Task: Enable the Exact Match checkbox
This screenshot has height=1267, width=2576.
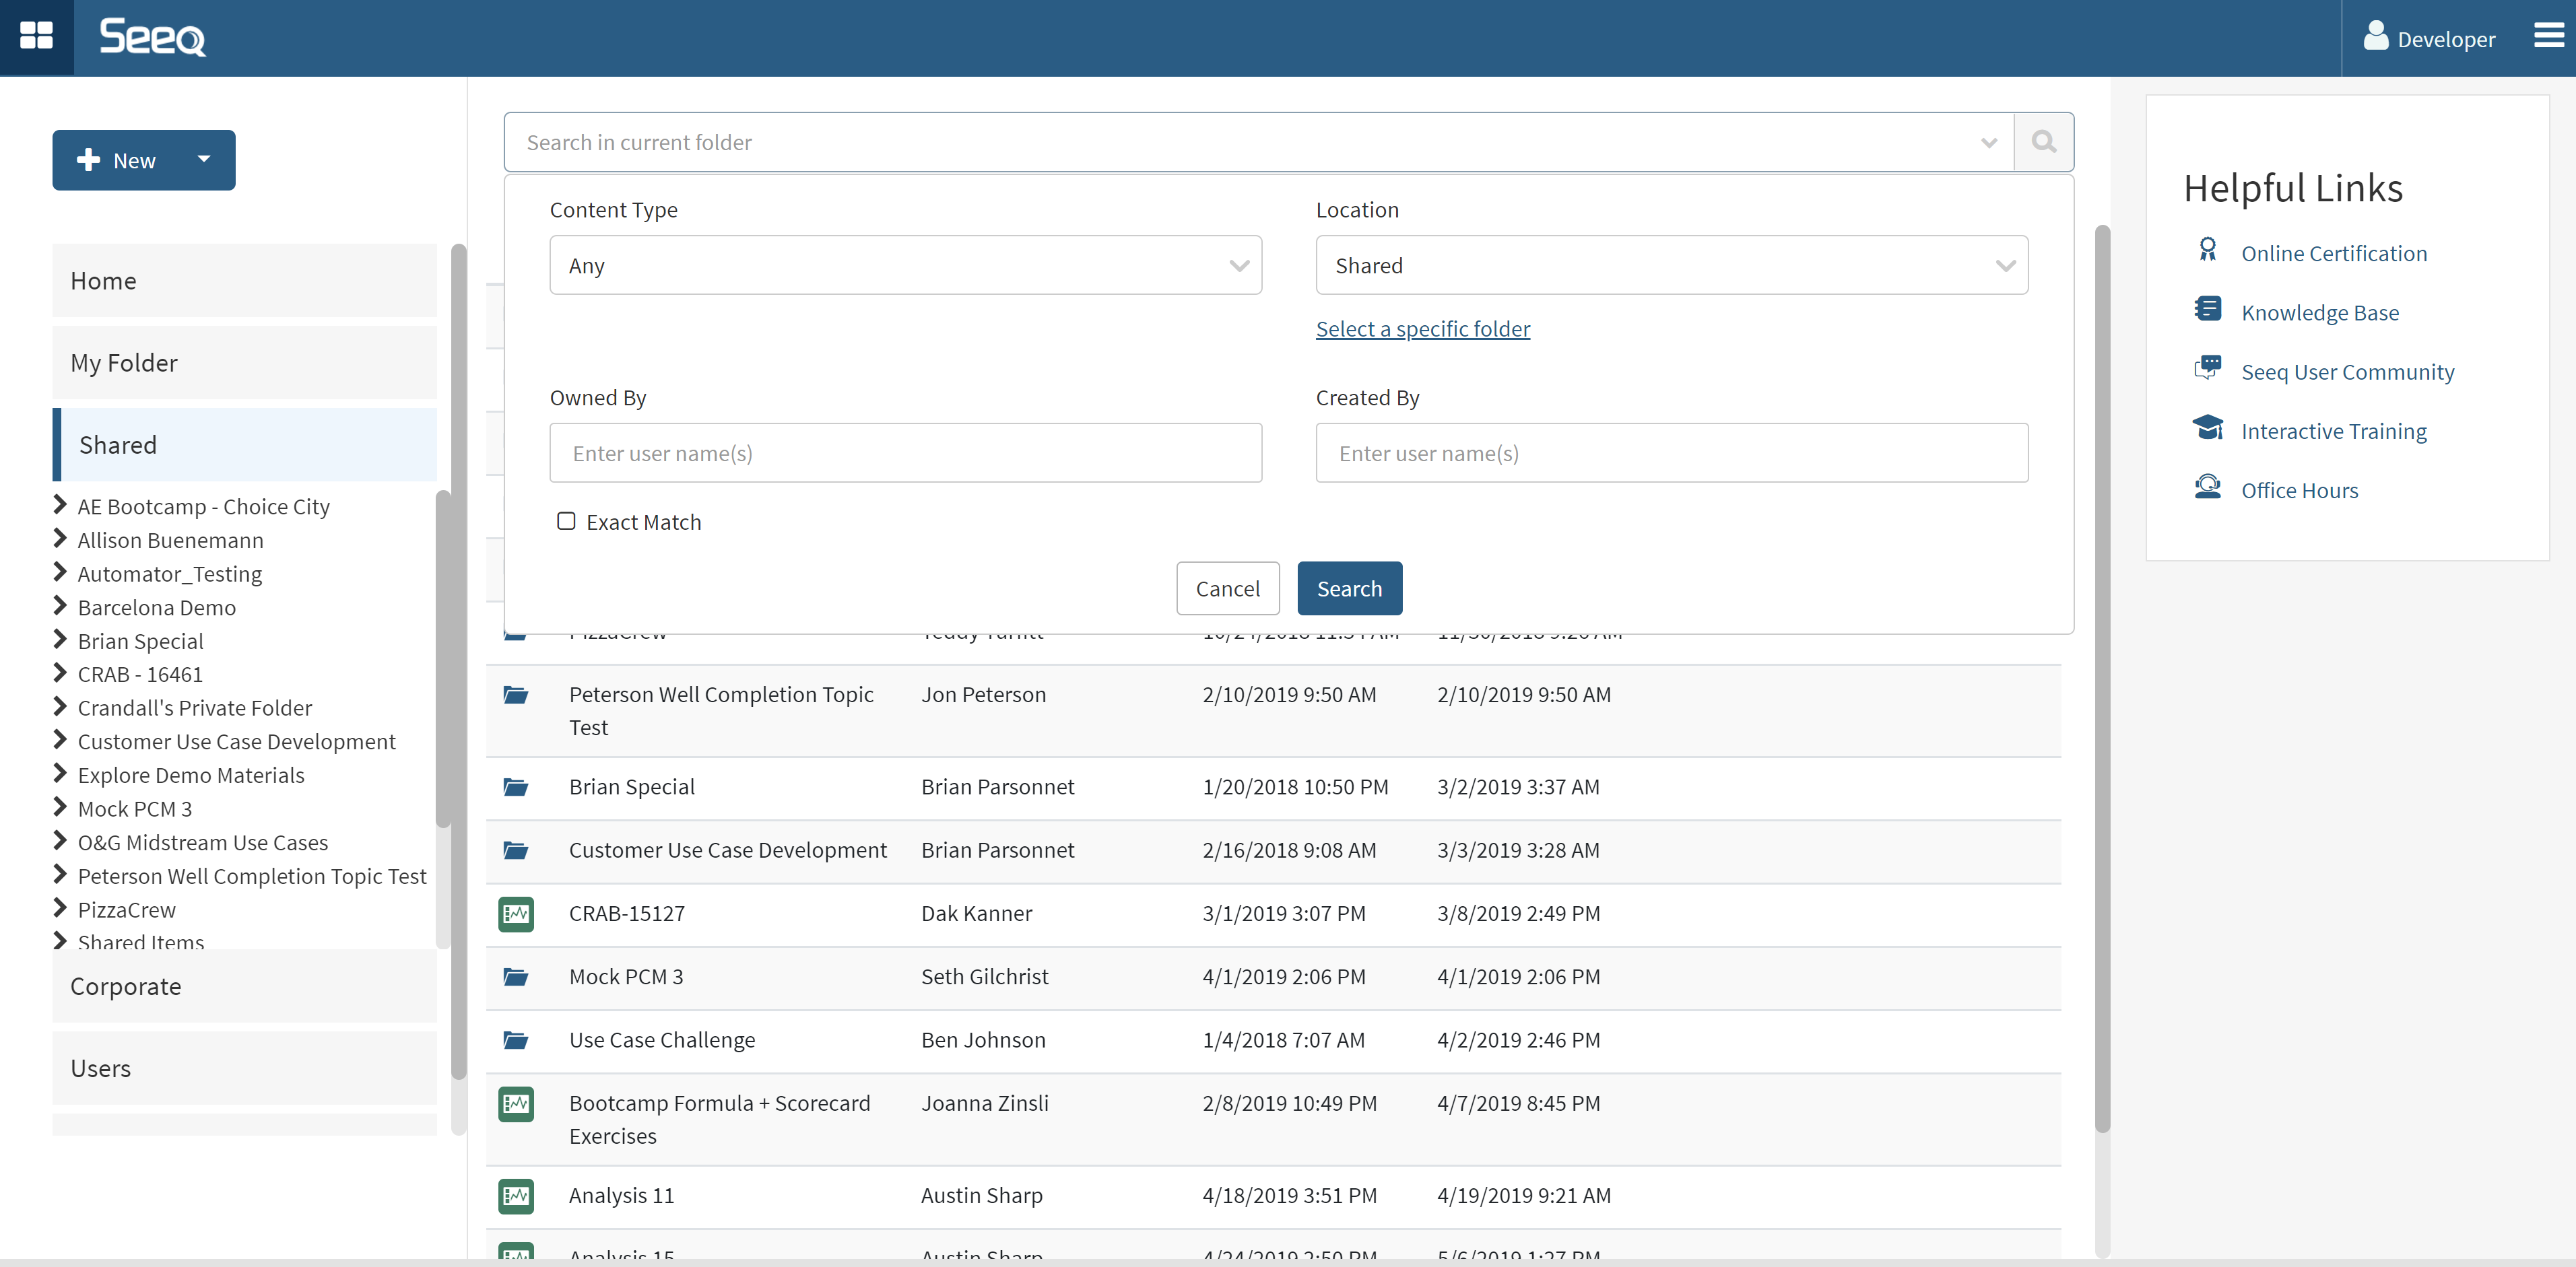Action: coord(566,521)
